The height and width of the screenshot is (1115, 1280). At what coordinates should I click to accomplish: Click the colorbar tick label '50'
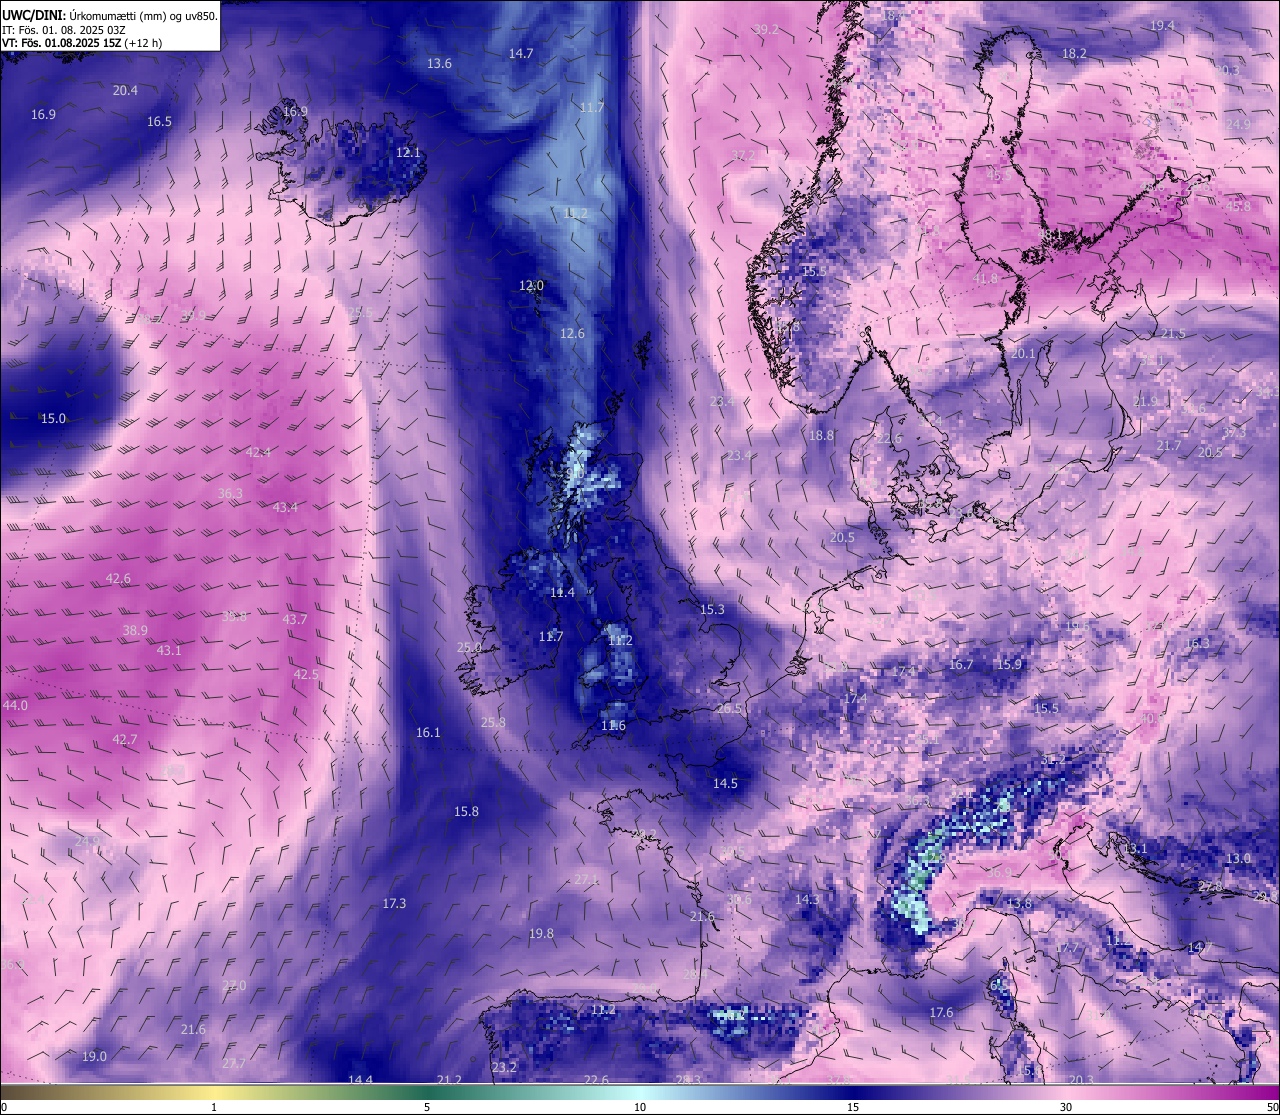click(x=1272, y=1107)
